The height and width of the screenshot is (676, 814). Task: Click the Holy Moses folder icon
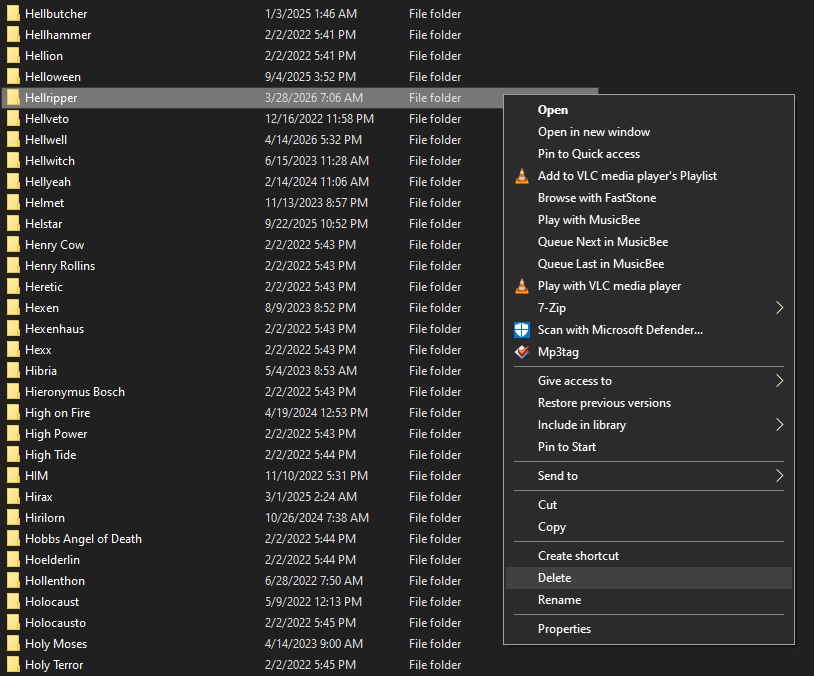point(13,644)
